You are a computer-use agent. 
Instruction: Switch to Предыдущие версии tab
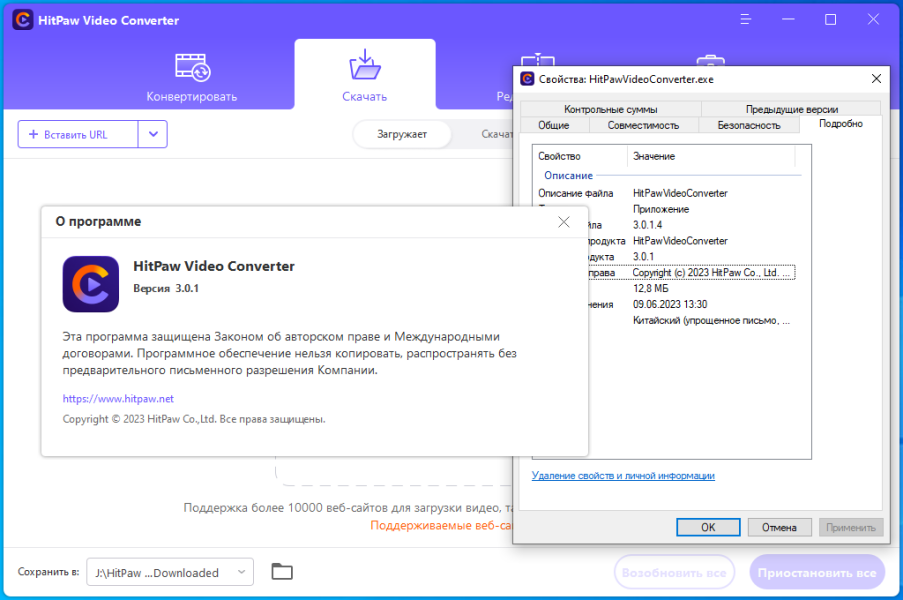click(791, 109)
